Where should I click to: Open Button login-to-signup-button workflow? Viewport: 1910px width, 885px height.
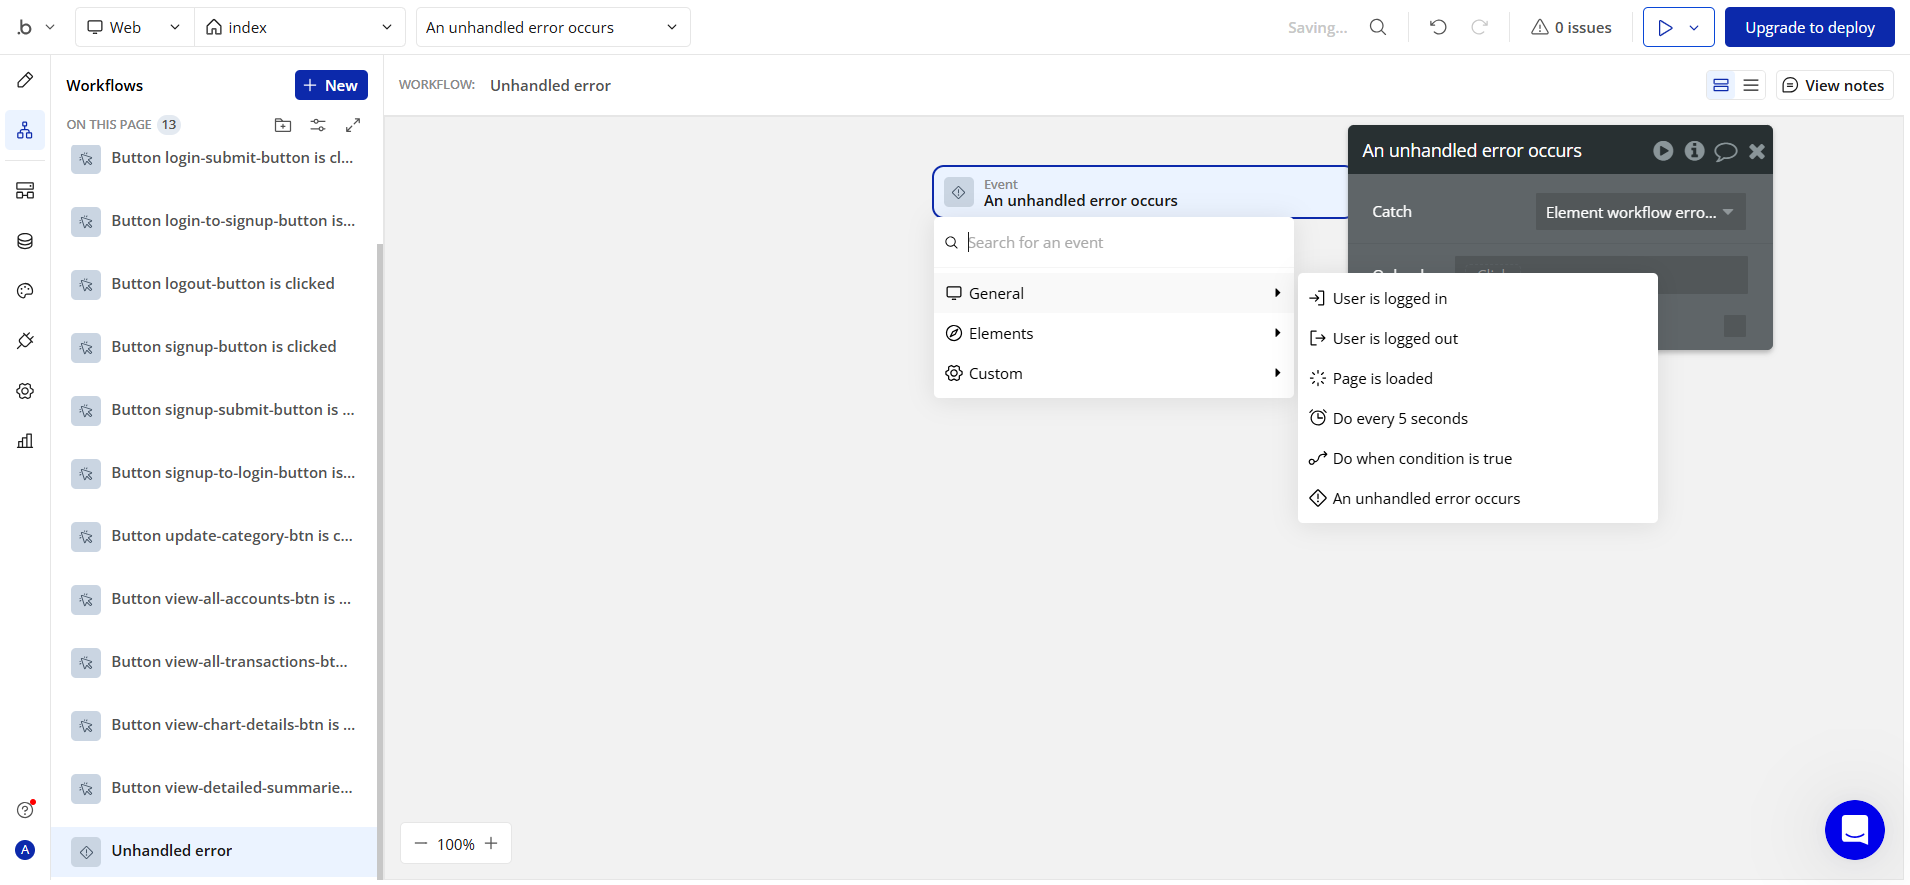click(214, 221)
